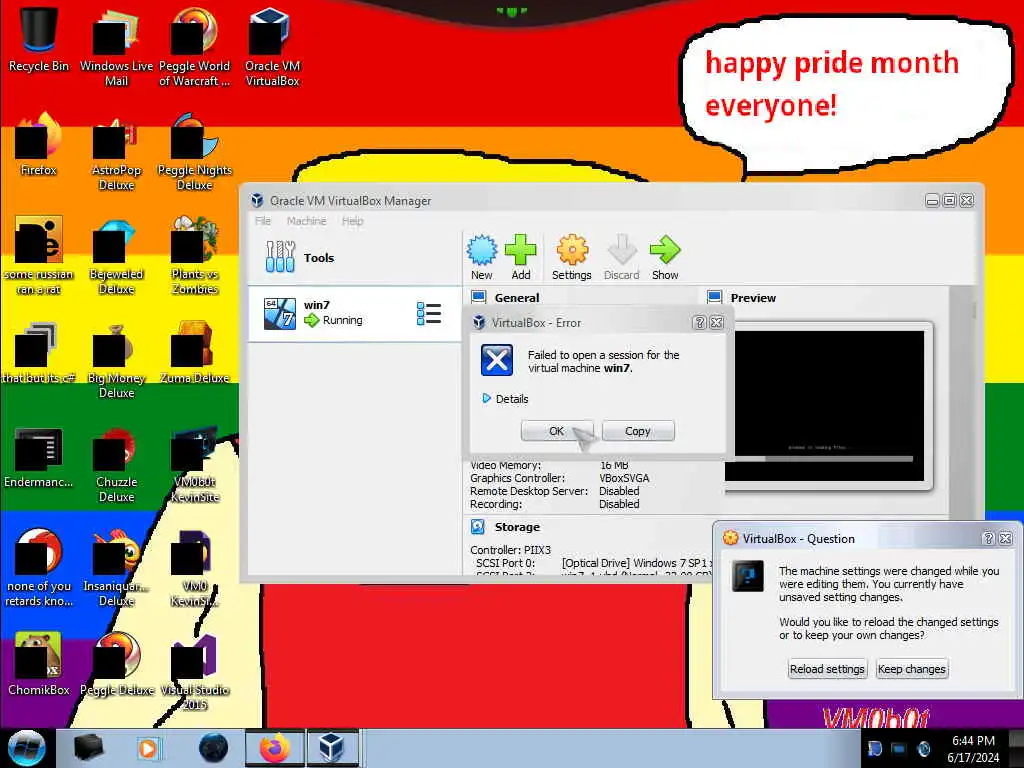The image size is (1024, 768).
Task: Close the VirtualBox Error dialog
Action: [716, 323]
